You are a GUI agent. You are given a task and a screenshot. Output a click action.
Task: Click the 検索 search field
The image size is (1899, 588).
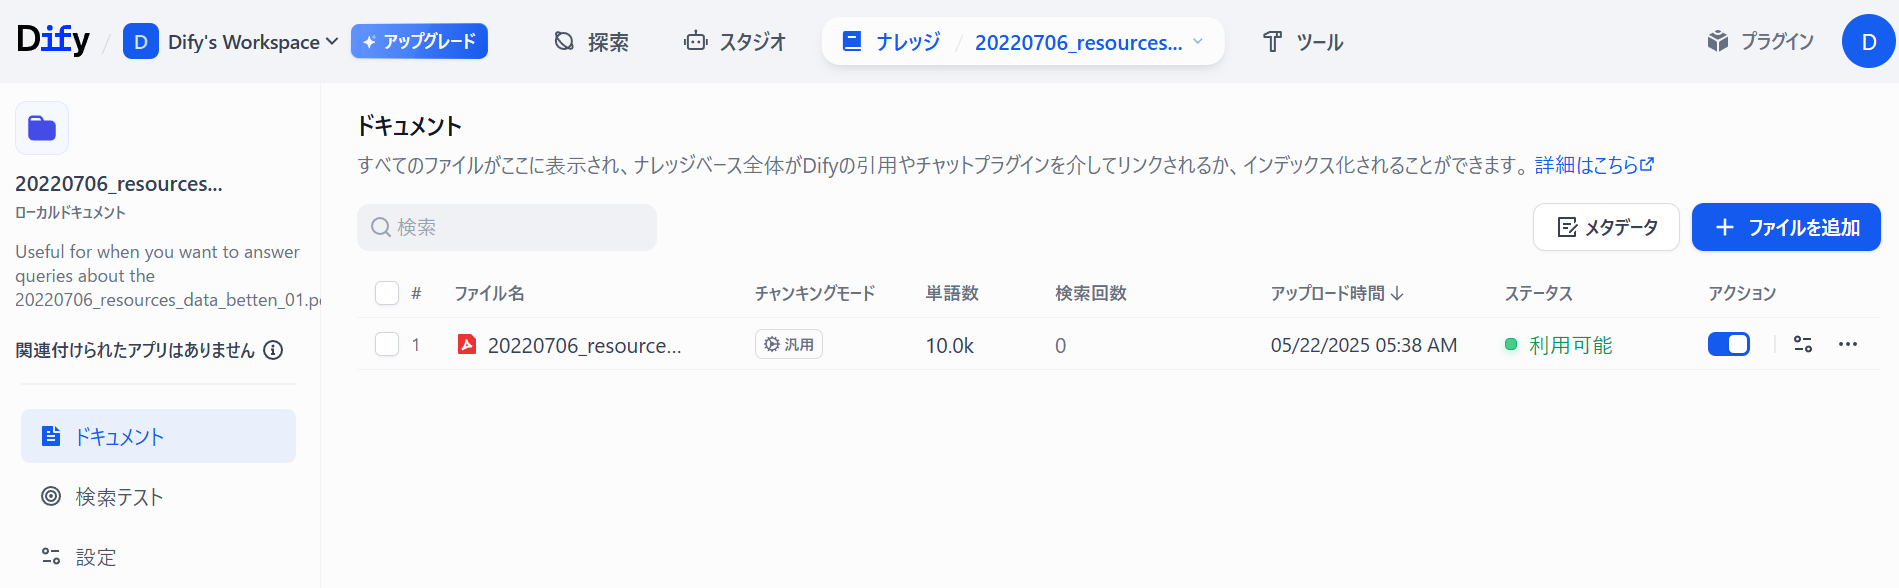click(507, 227)
